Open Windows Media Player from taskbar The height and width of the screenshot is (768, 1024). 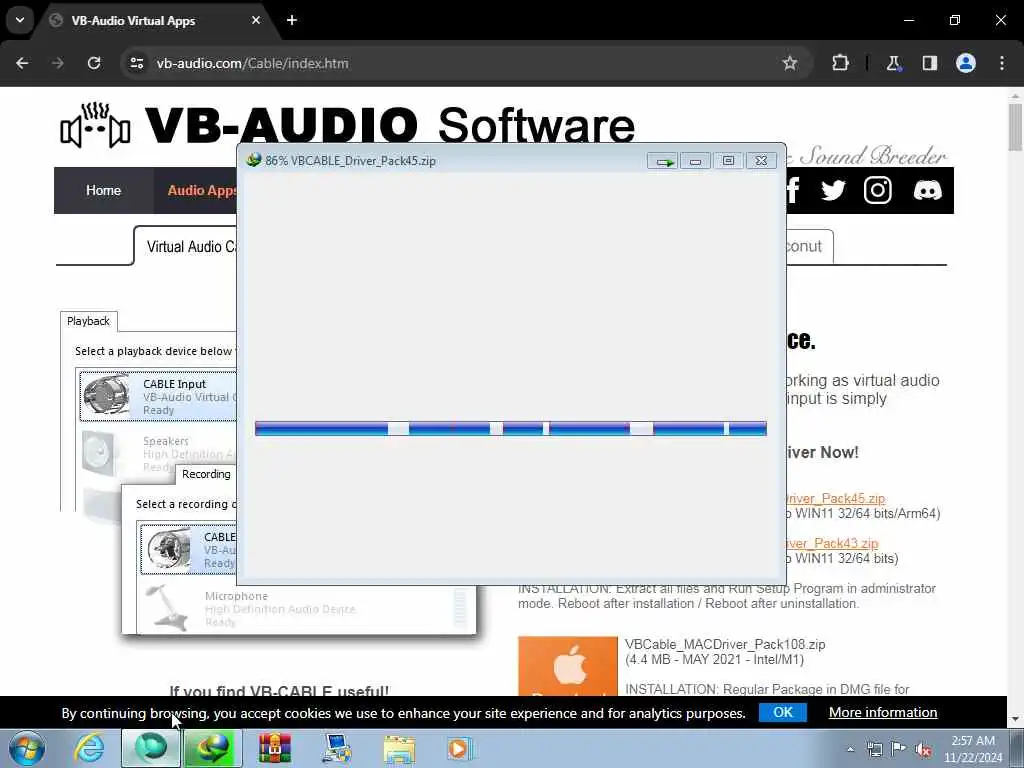[458, 748]
